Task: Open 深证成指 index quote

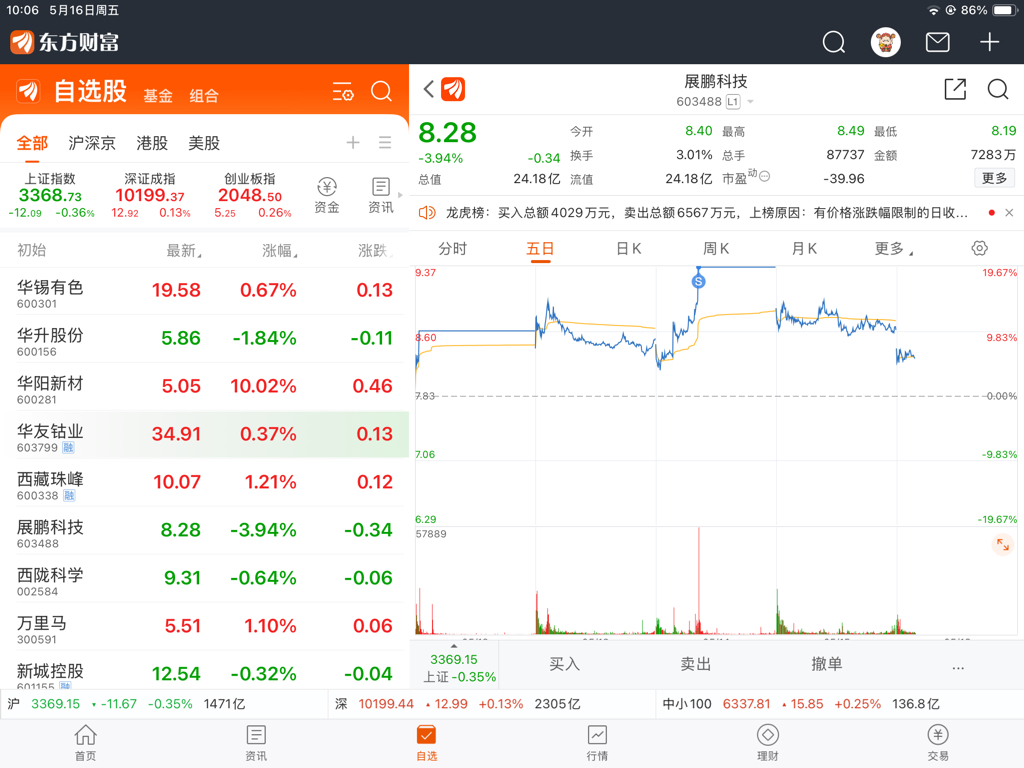Action: (x=150, y=195)
